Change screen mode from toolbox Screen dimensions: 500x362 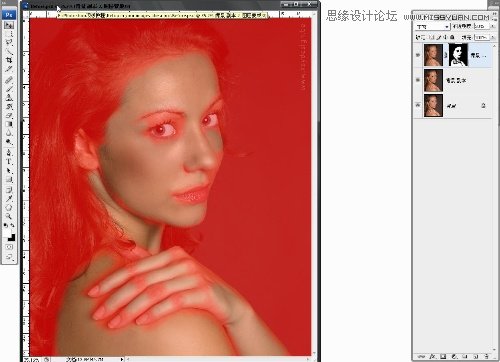9,257
